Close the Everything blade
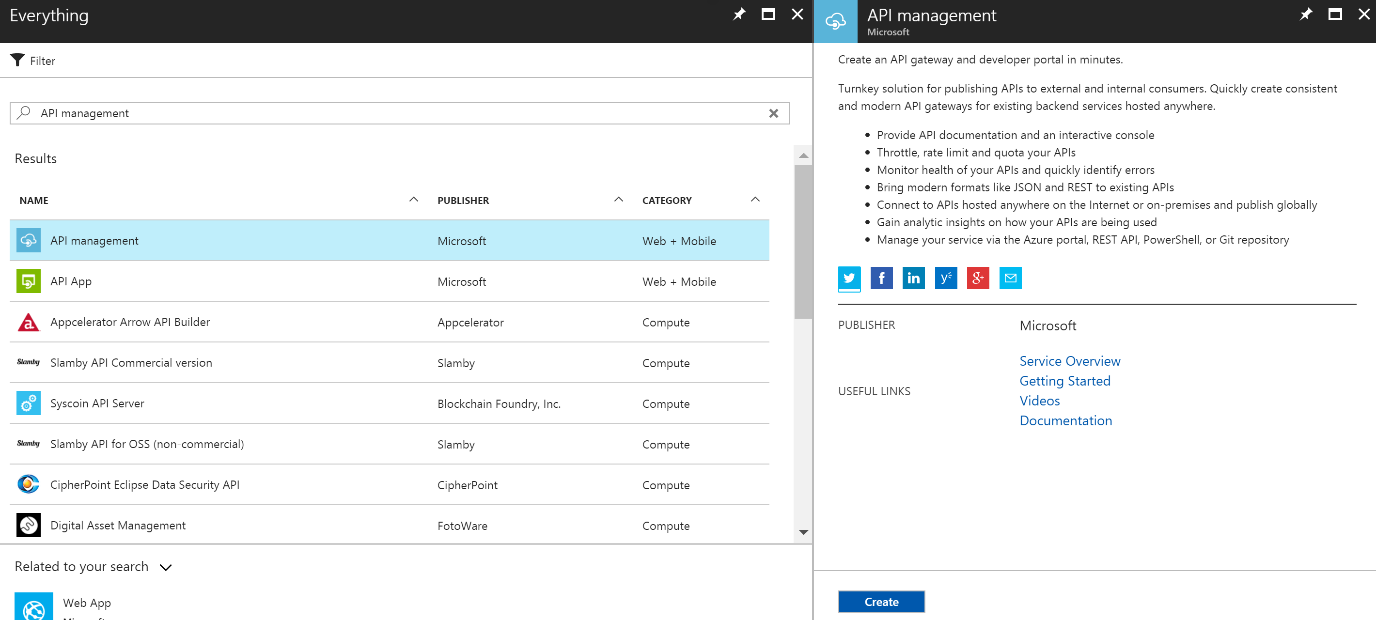The image size is (1376, 620). tap(797, 14)
